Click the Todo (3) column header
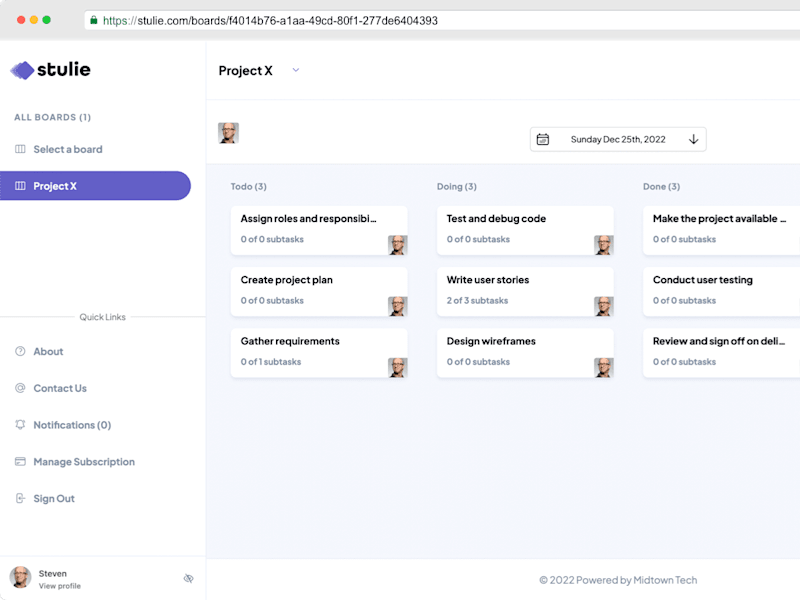The image size is (800, 600). tap(248, 186)
